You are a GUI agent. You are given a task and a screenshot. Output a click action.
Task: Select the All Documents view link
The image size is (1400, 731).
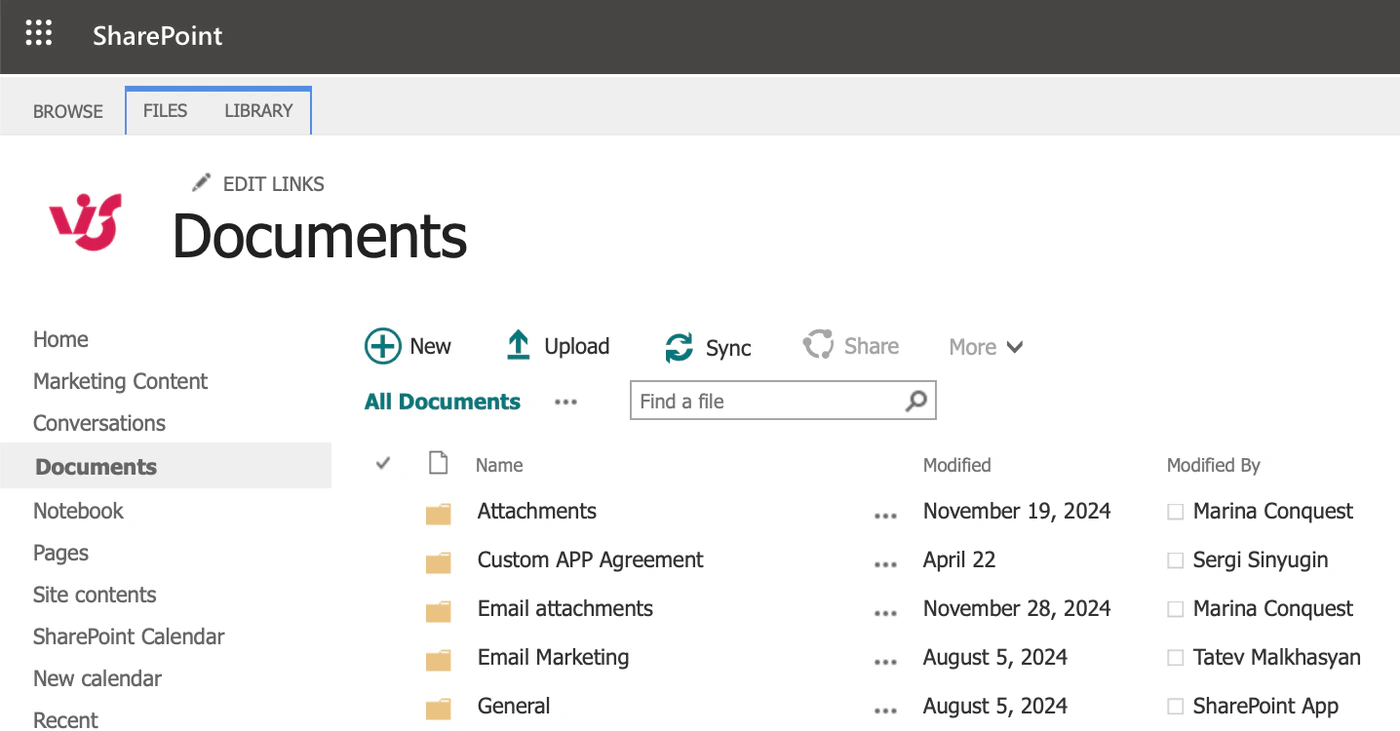[442, 402]
